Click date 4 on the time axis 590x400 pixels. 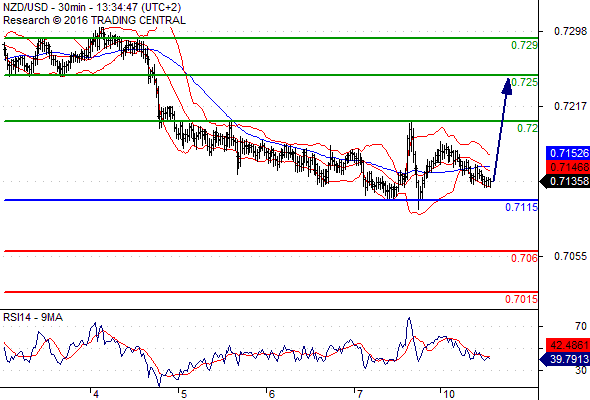(x=96, y=394)
